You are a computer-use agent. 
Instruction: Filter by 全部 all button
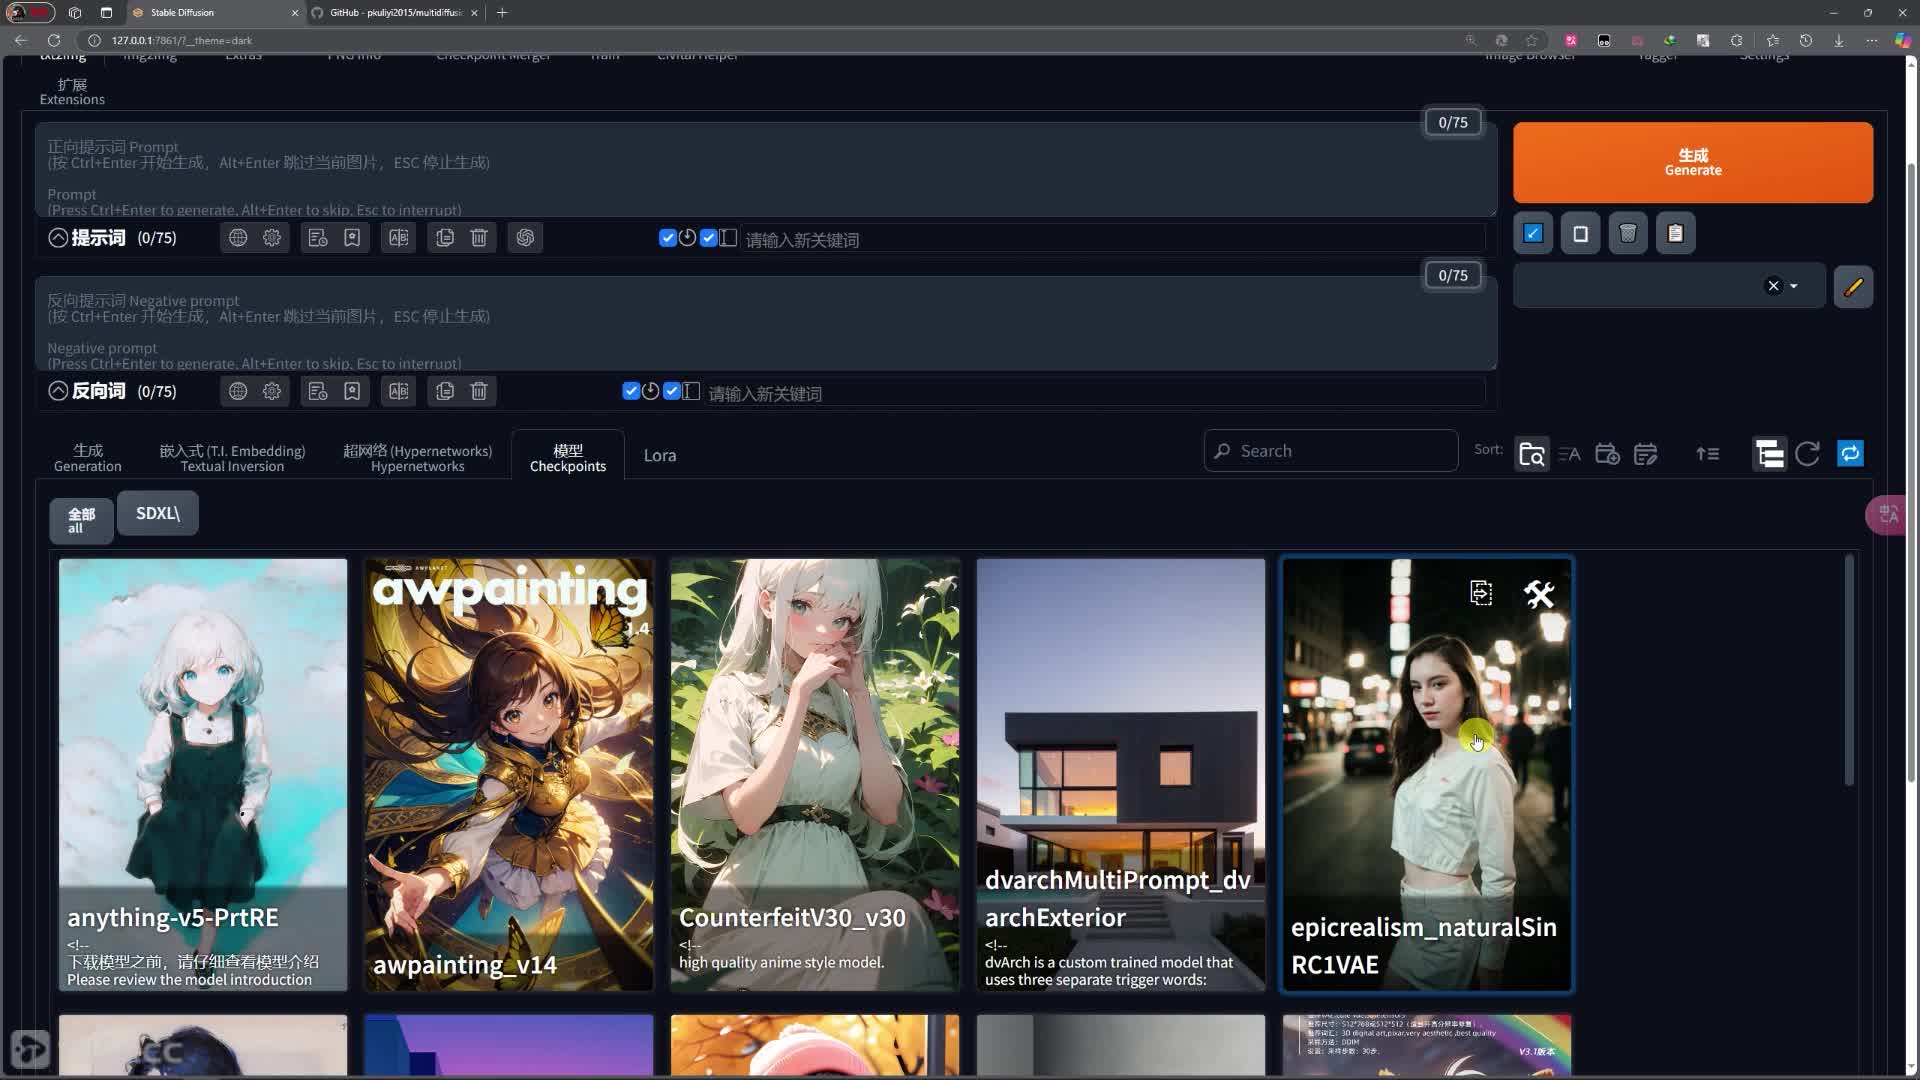(x=81, y=520)
